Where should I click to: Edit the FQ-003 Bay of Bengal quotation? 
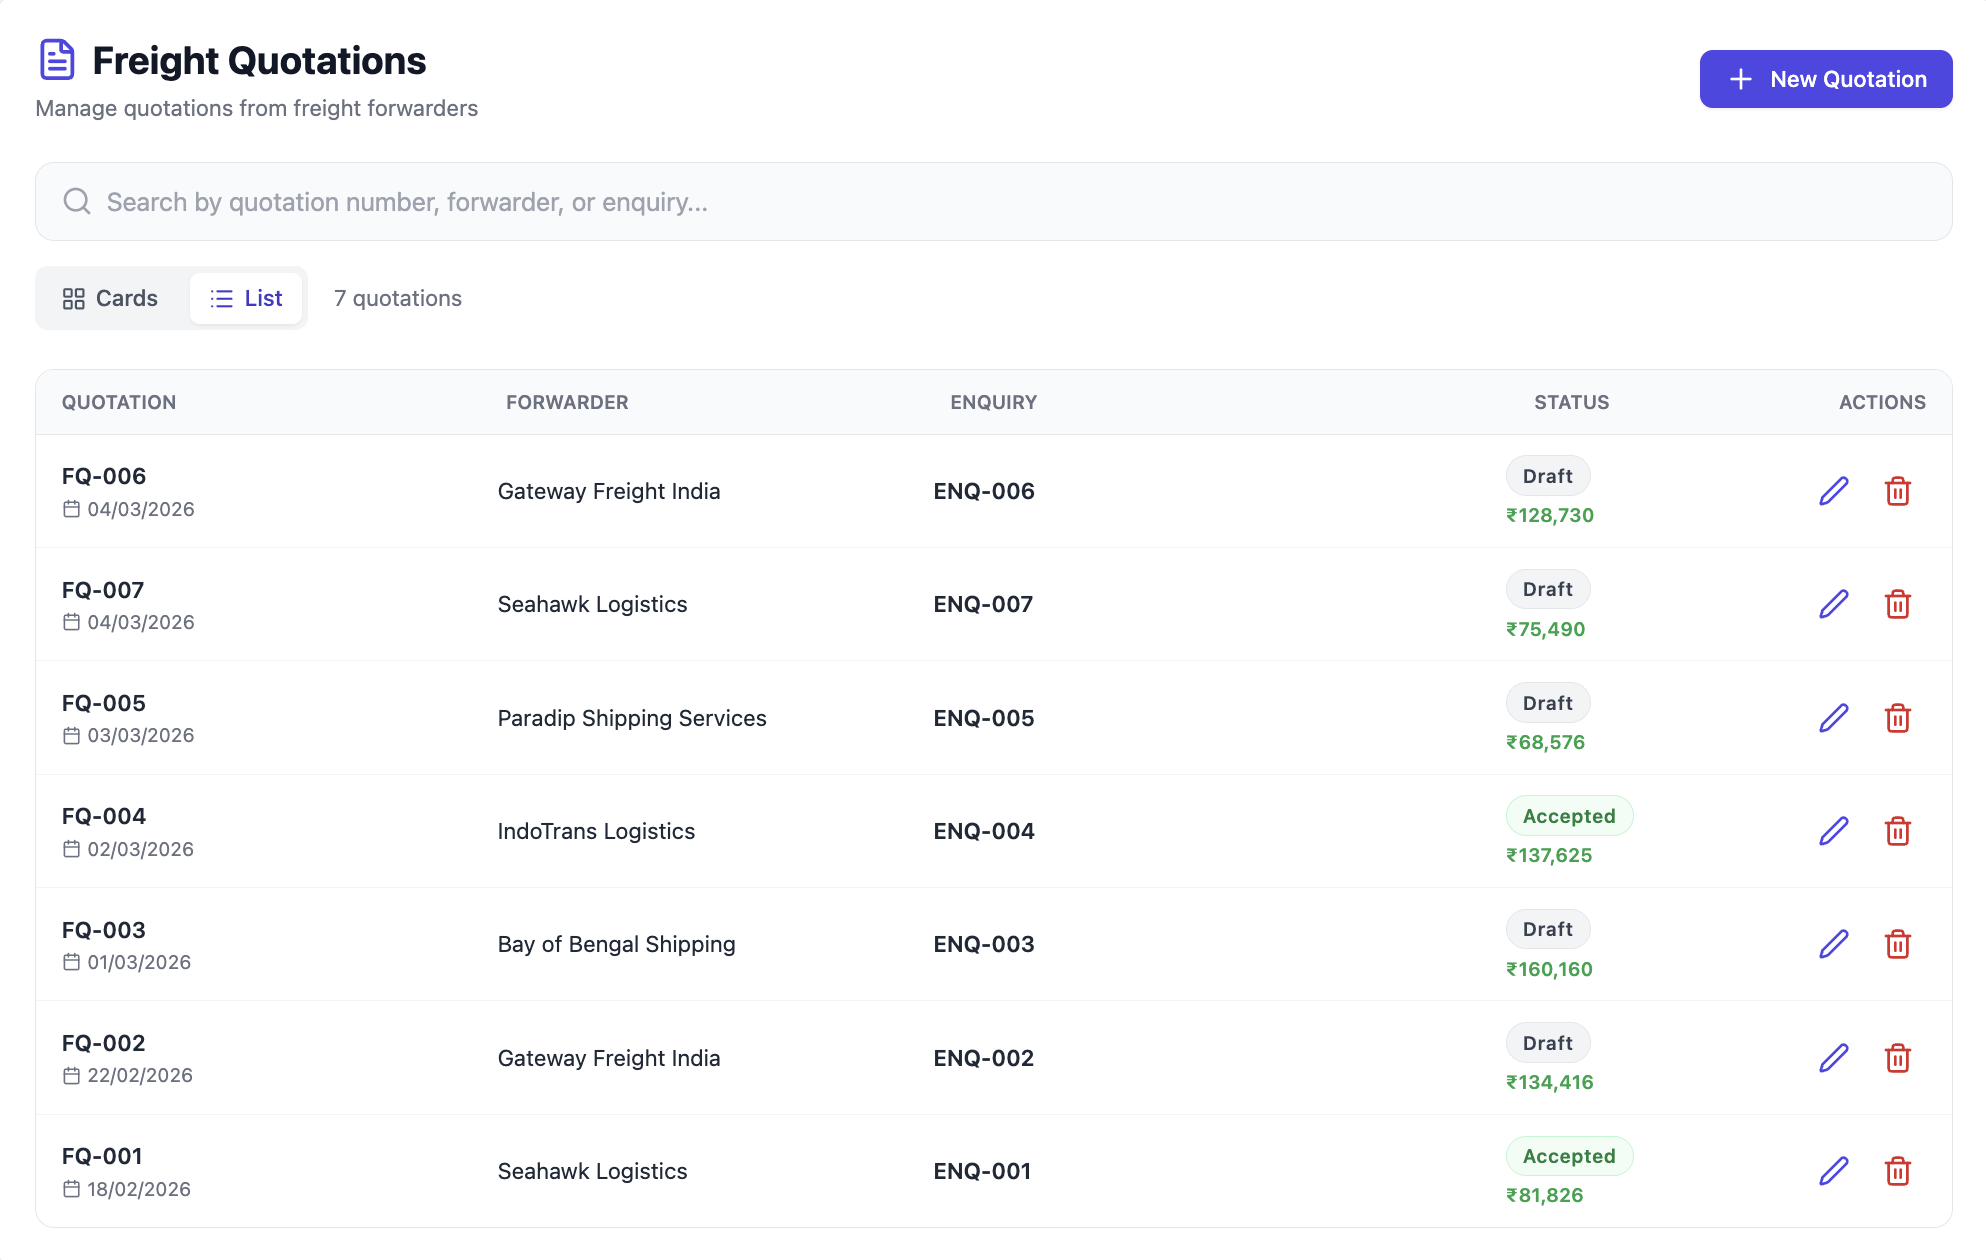click(x=1833, y=944)
